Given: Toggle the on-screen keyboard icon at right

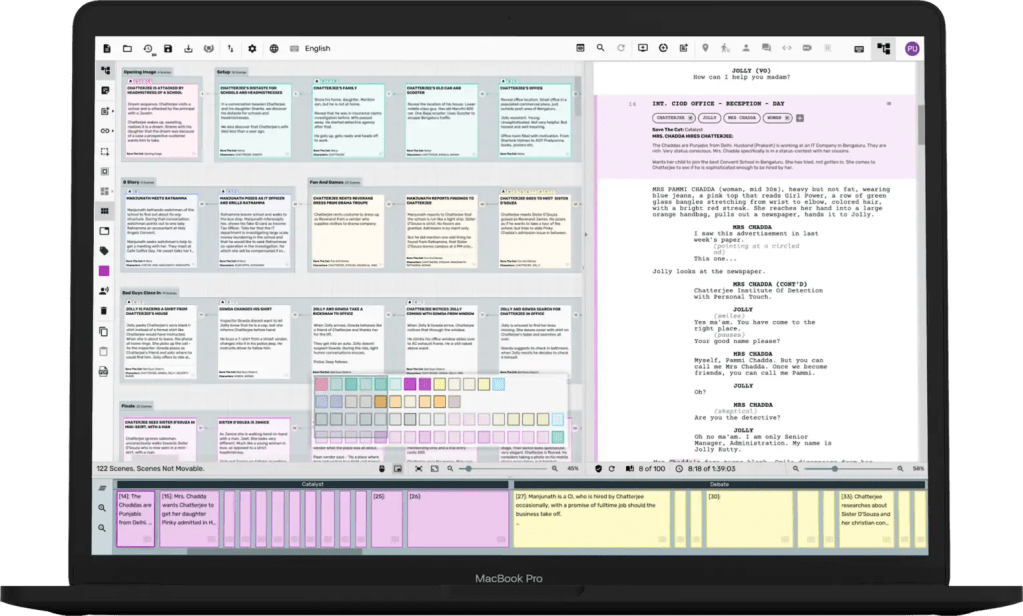Looking at the screenshot, I should pyautogui.click(x=858, y=48).
